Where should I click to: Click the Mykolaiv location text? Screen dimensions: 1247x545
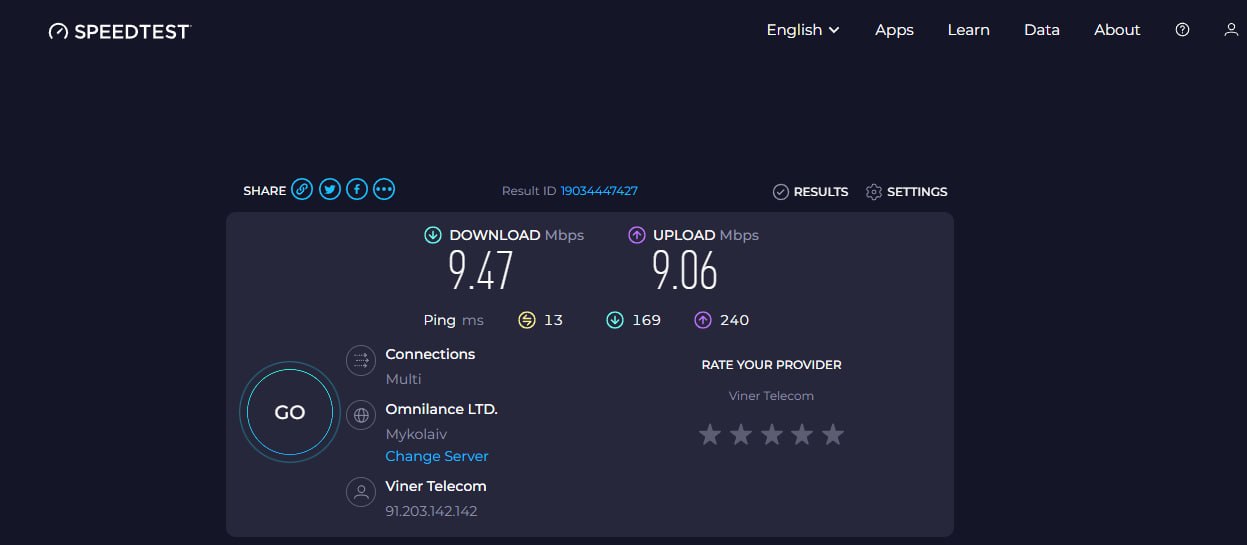(416, 435)
